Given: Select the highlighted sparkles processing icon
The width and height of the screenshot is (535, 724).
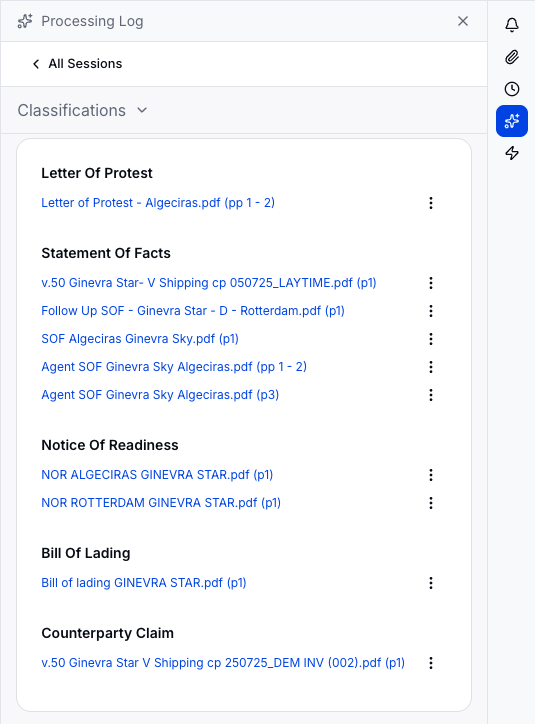Looking at the screenshot, I should click(511, 121).
